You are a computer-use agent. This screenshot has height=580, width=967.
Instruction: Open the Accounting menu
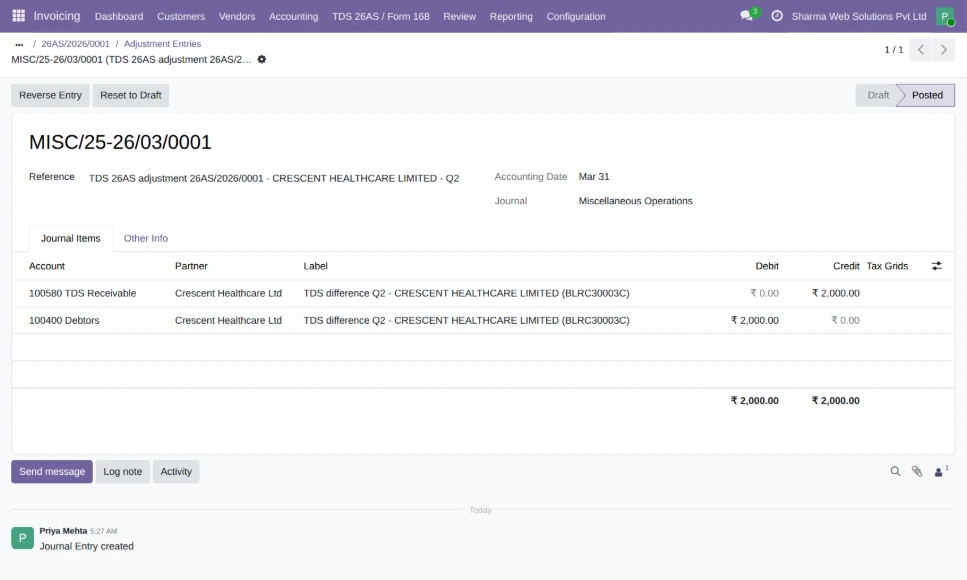click(x=294, y=17)
